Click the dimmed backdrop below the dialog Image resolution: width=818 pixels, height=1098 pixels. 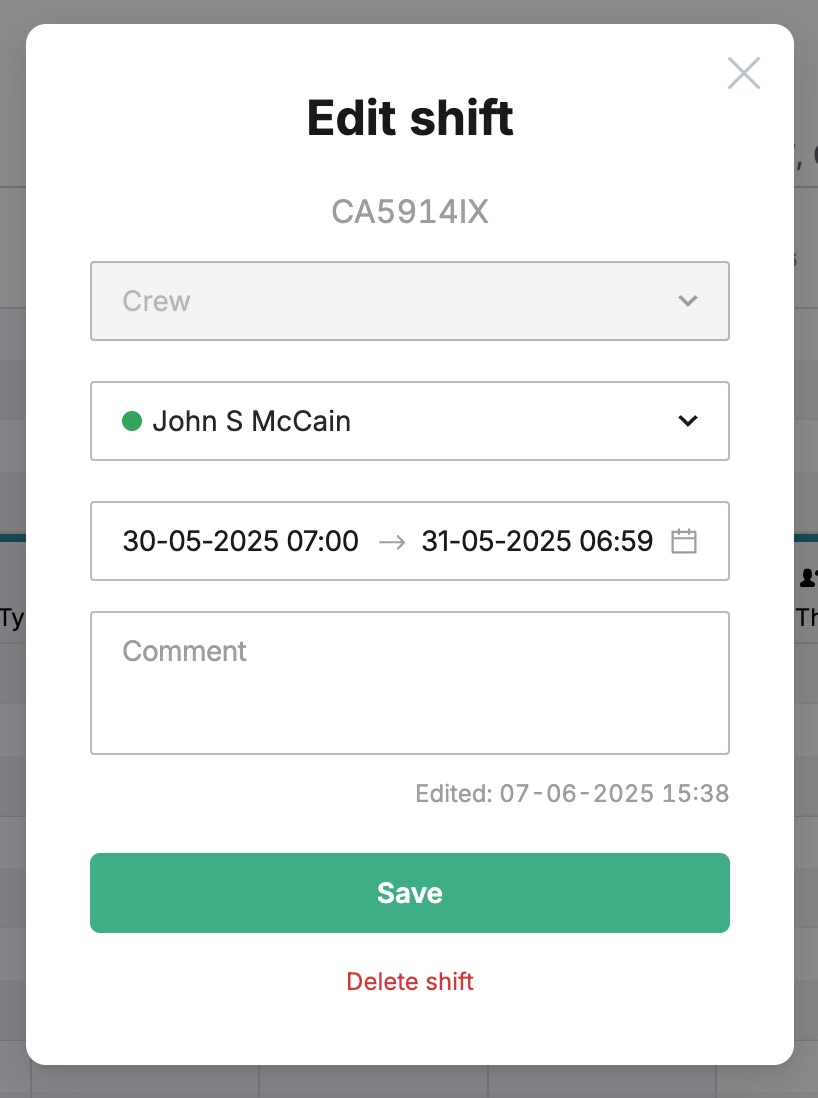tap(409, 1083)
